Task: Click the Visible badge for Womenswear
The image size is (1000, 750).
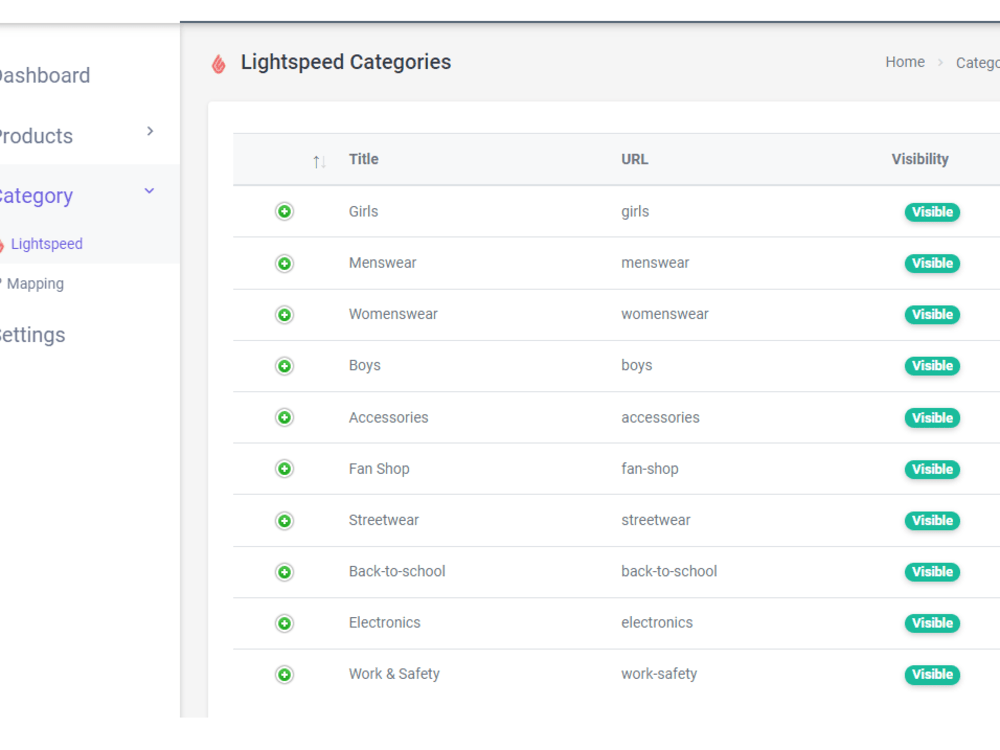Action: tap(932, 314)
